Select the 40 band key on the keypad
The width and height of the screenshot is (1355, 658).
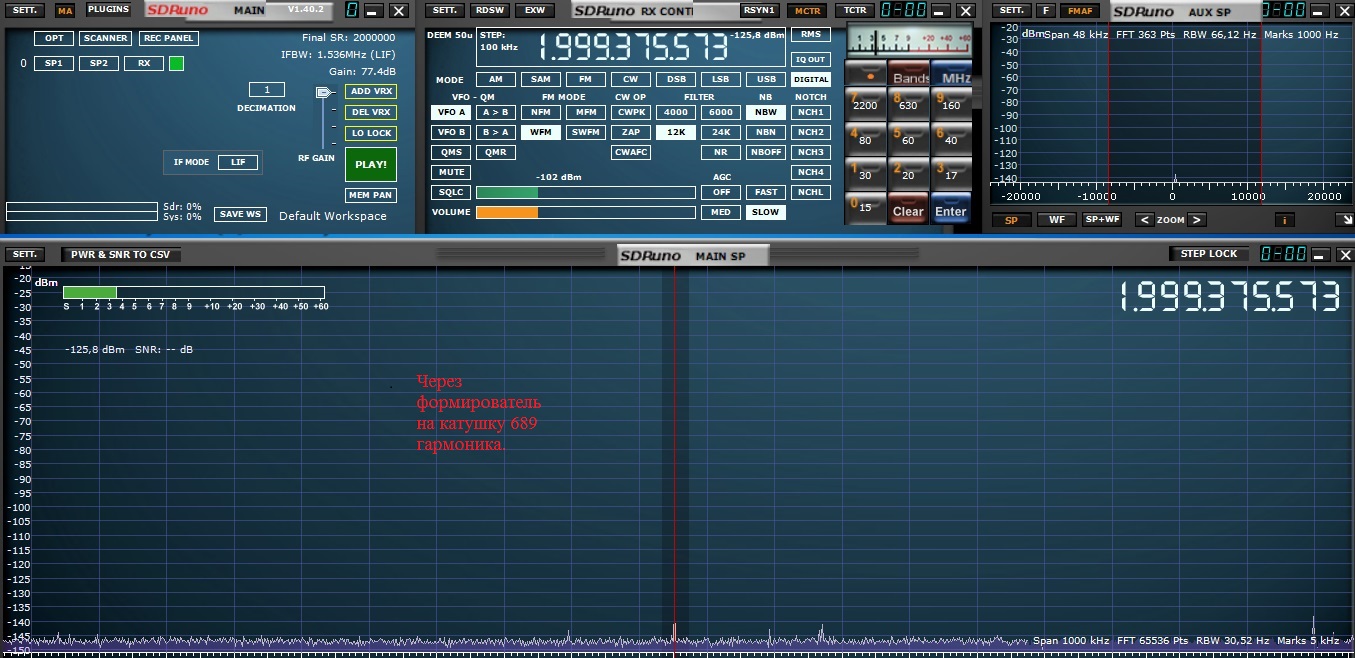951,138
